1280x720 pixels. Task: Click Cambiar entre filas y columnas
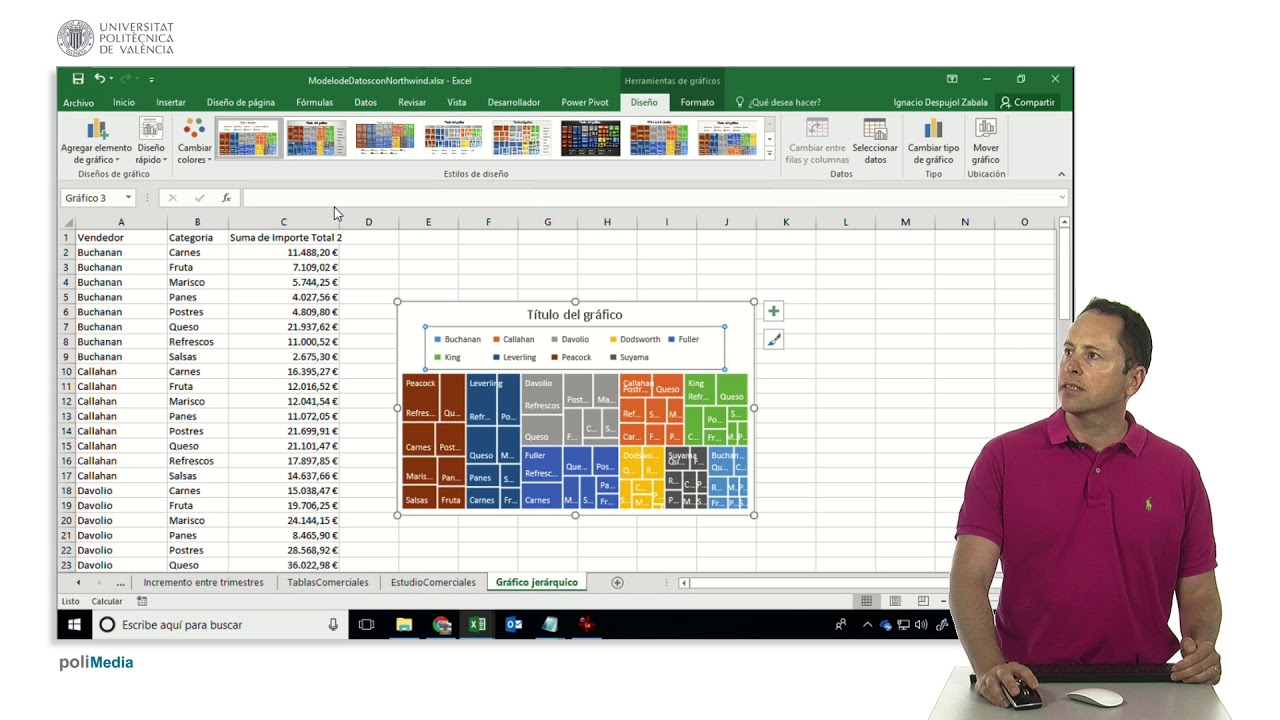click(x=817, y=141)
